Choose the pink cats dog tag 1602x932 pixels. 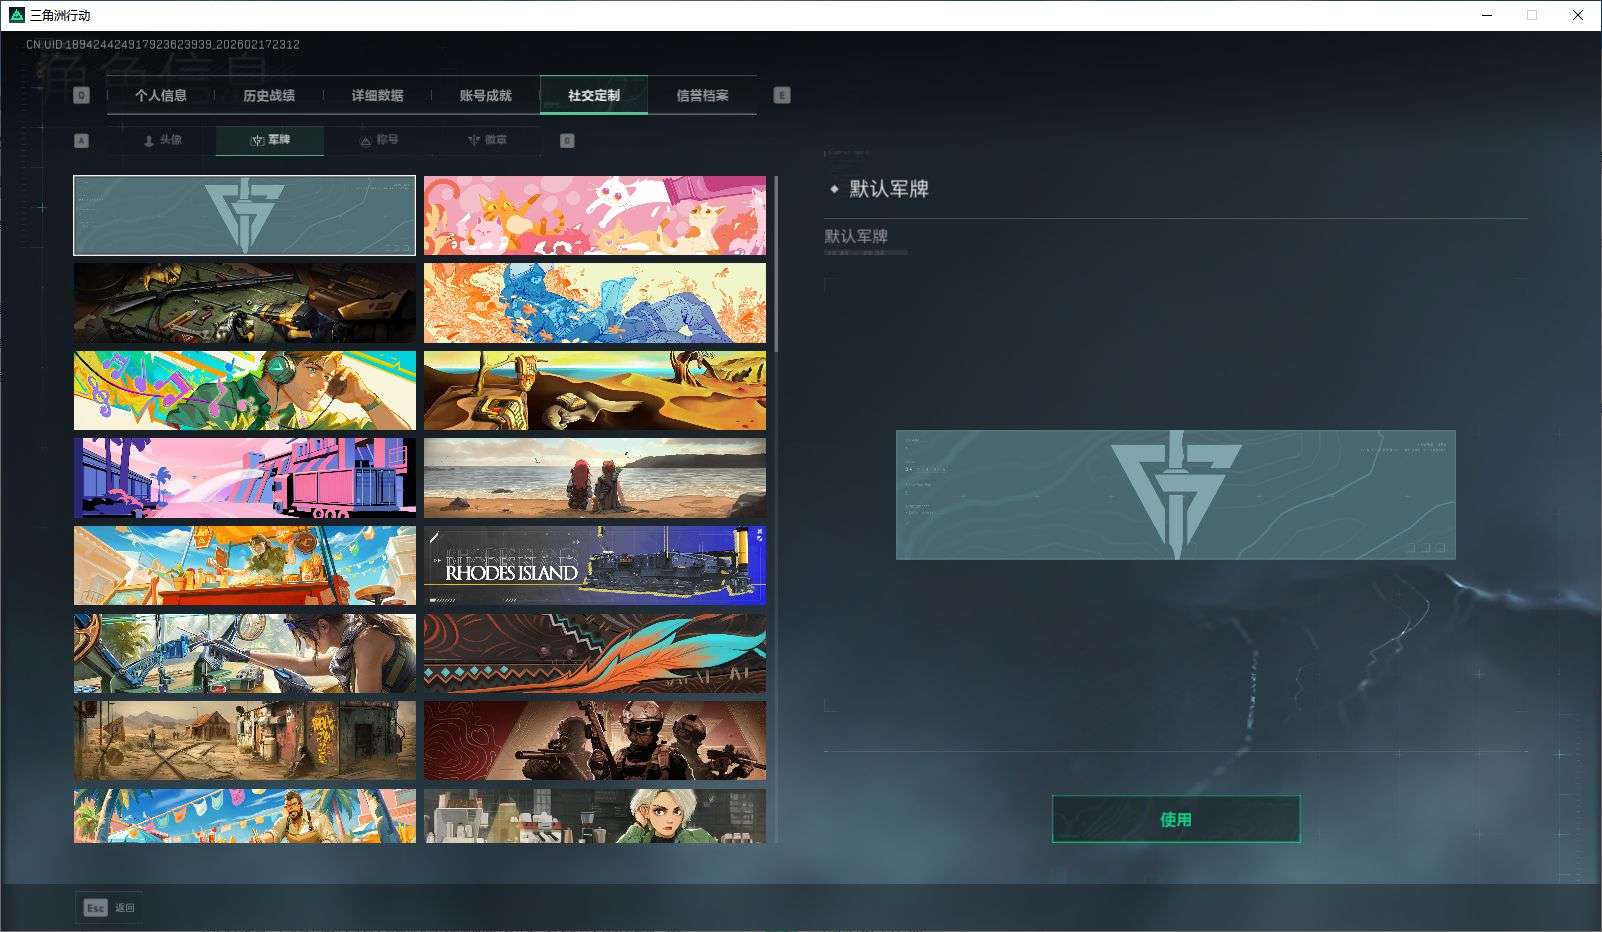(595, 215)
